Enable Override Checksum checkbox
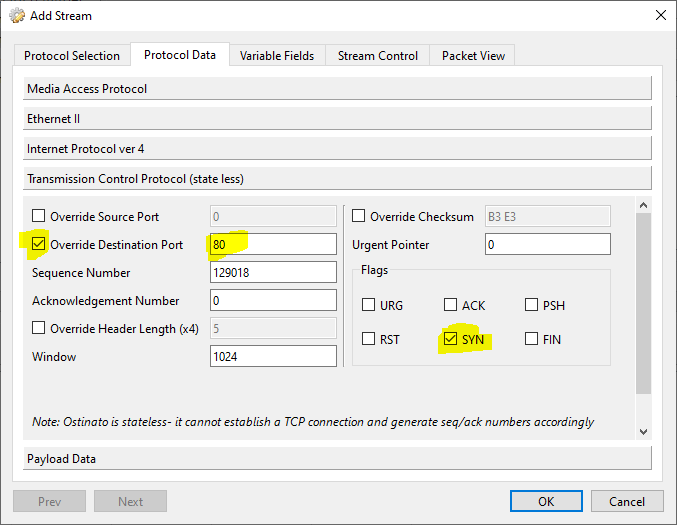Screen dimensions: 677x525 (x=358, y=215)
